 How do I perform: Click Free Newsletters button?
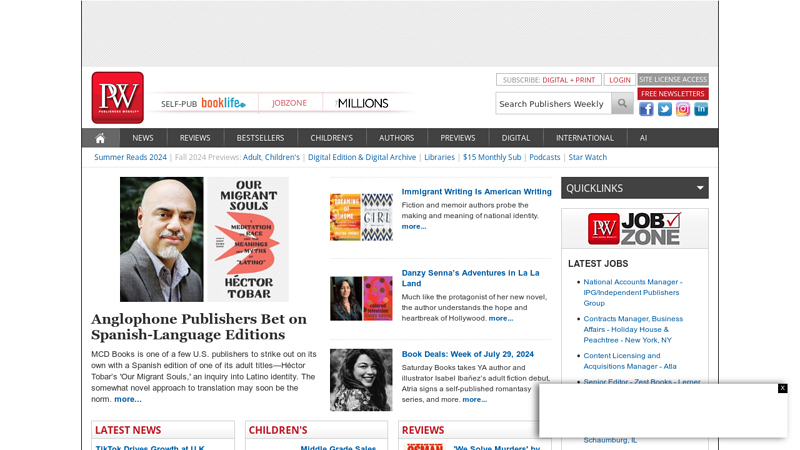(673, 94)
